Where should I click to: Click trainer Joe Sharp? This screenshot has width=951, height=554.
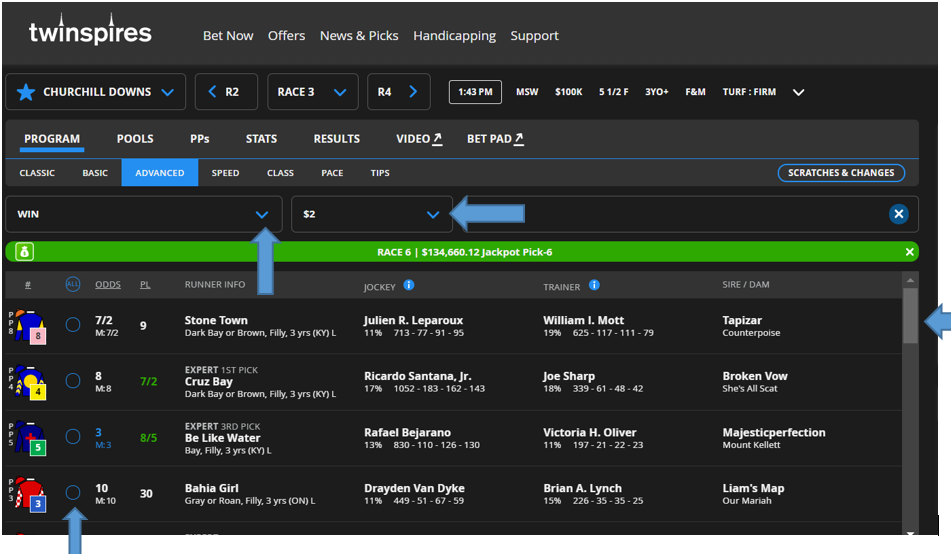click(569, 376)
